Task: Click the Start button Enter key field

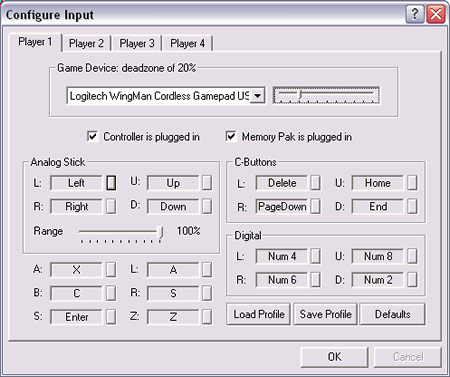Action: pyautogui.click(x=77, y=317)
